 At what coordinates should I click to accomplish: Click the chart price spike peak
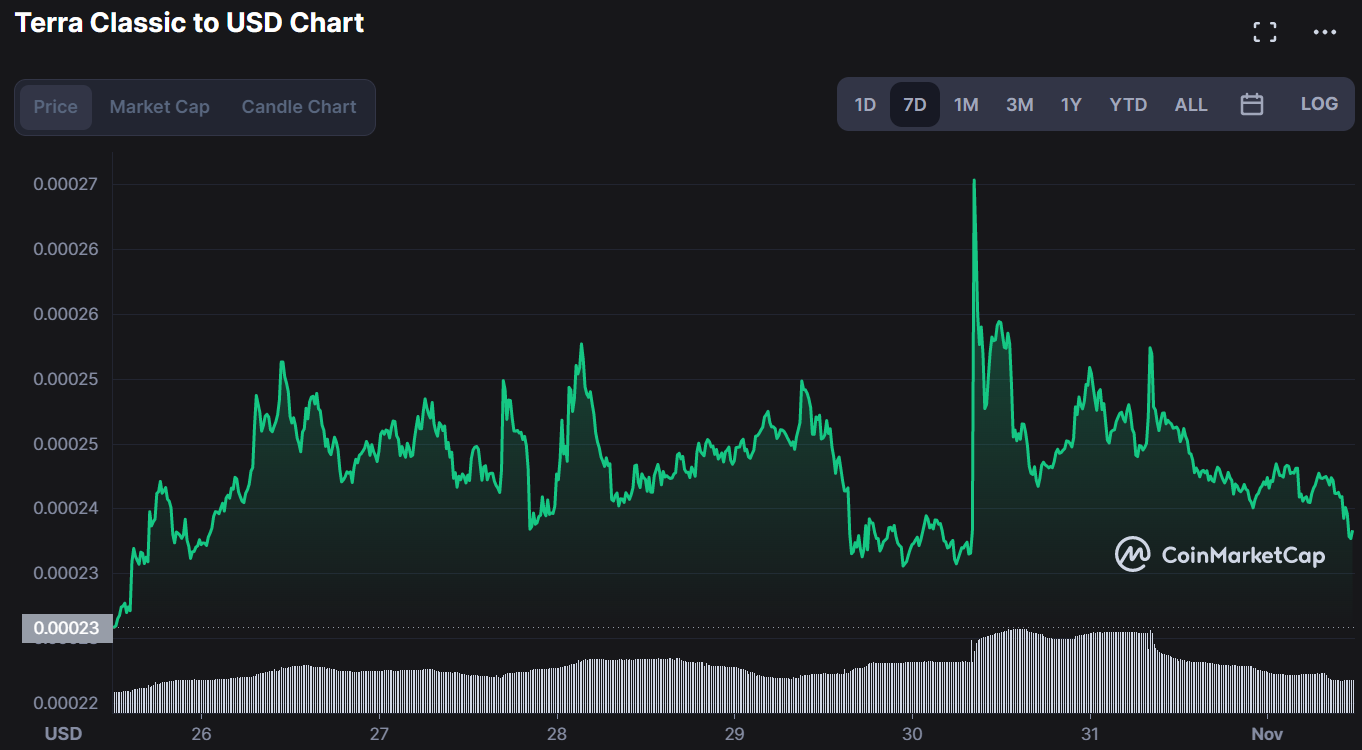click(x=973, y=182)
